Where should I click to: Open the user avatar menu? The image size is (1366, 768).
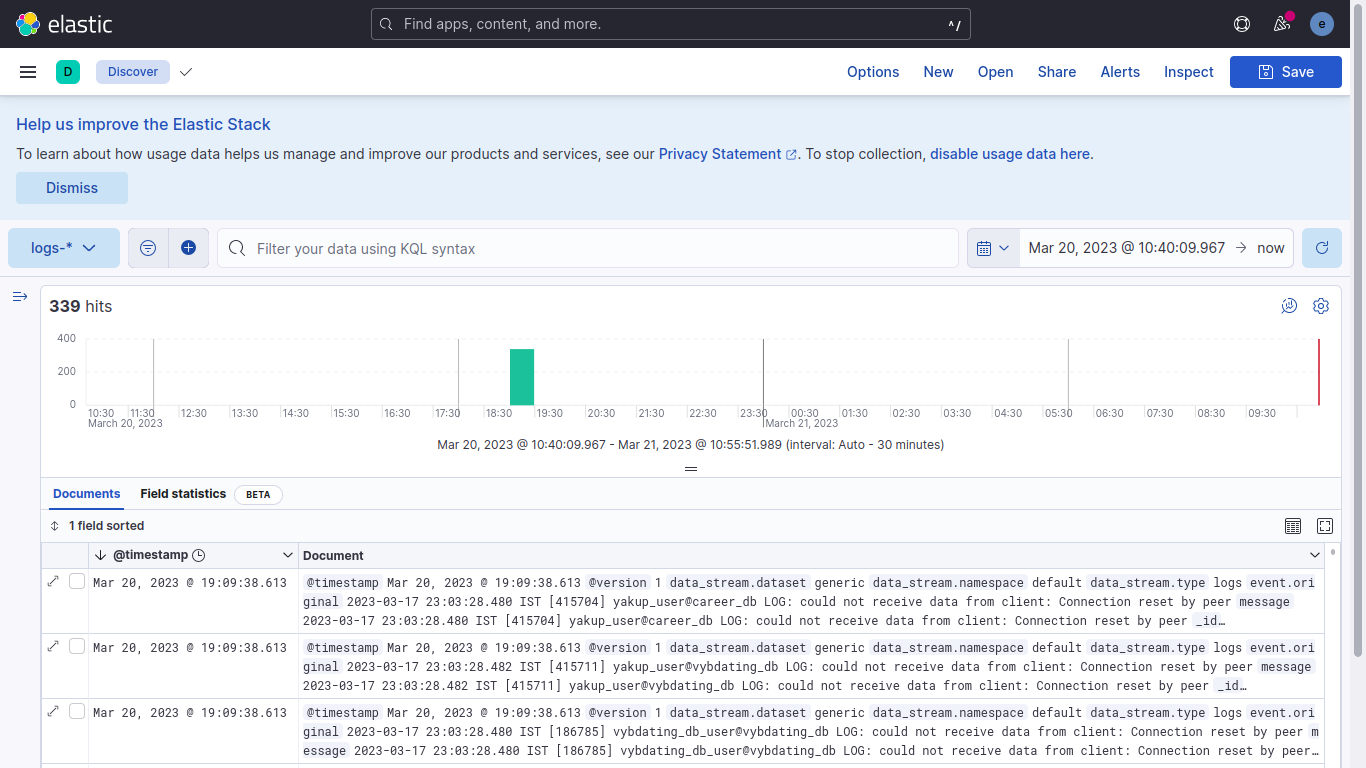[1322, 24]
